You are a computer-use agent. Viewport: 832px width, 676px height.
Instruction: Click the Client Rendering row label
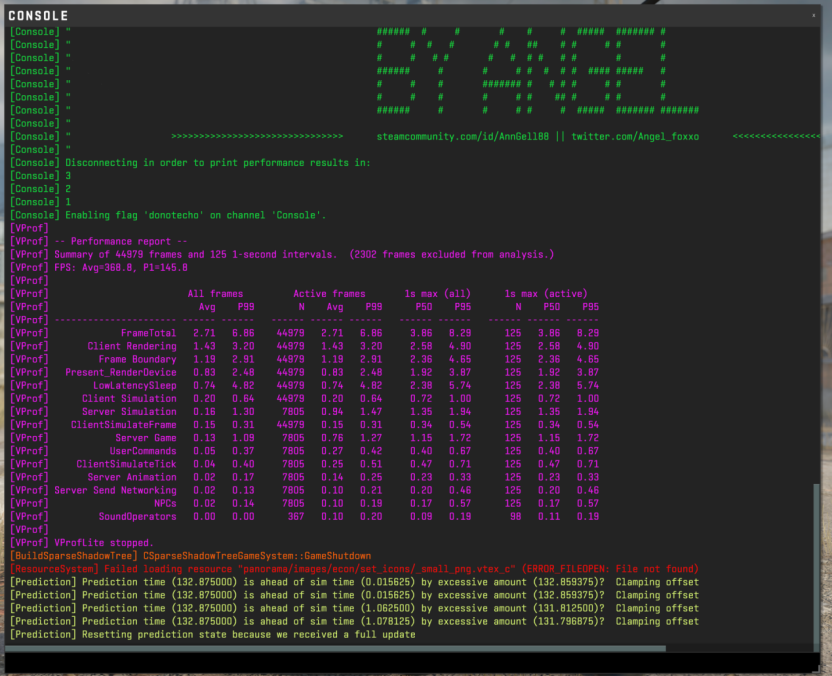pos(132,346)
